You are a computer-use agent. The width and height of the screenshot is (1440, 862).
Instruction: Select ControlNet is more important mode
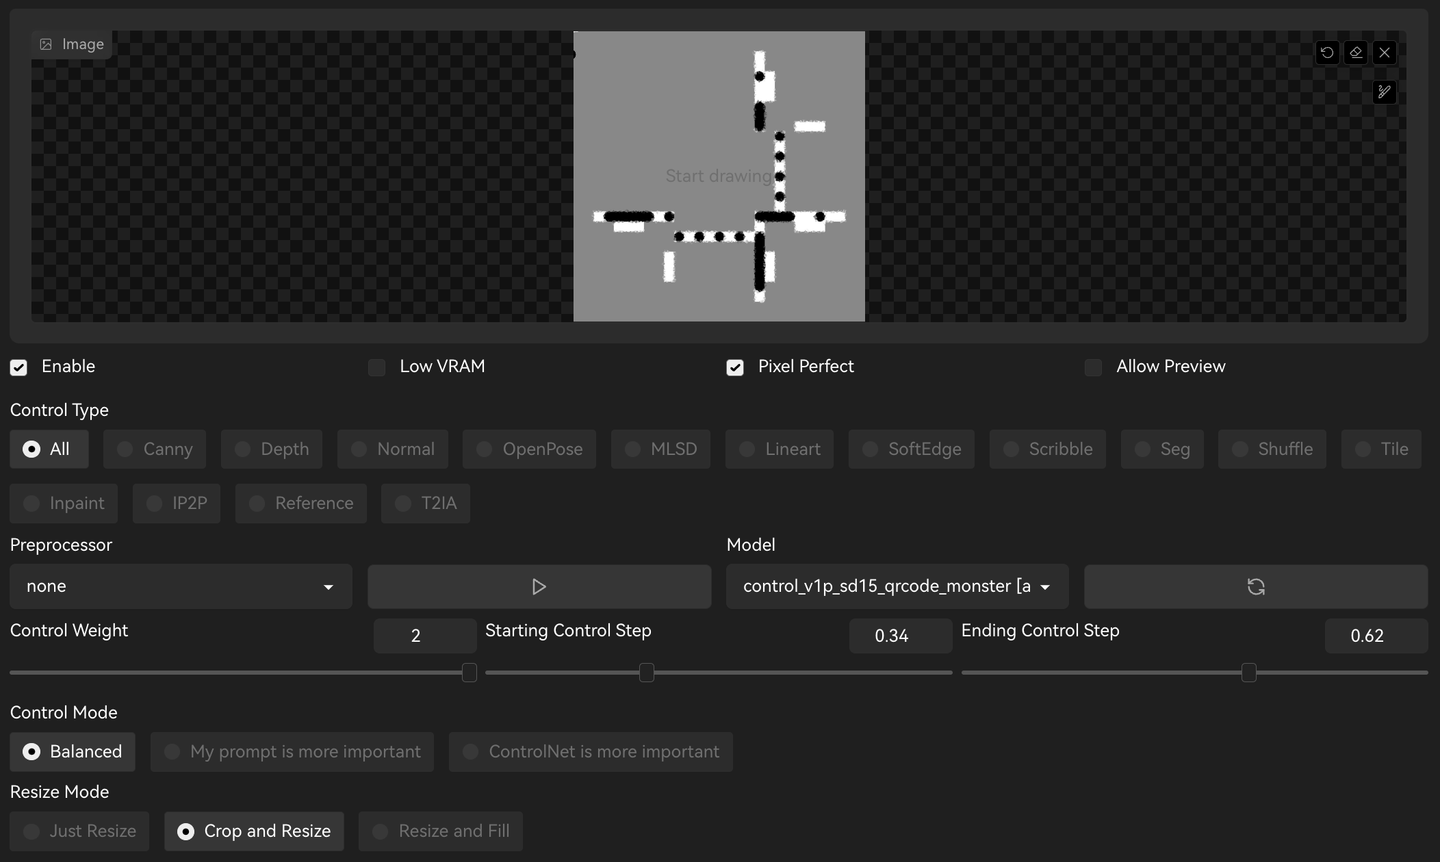coord(590,752)
